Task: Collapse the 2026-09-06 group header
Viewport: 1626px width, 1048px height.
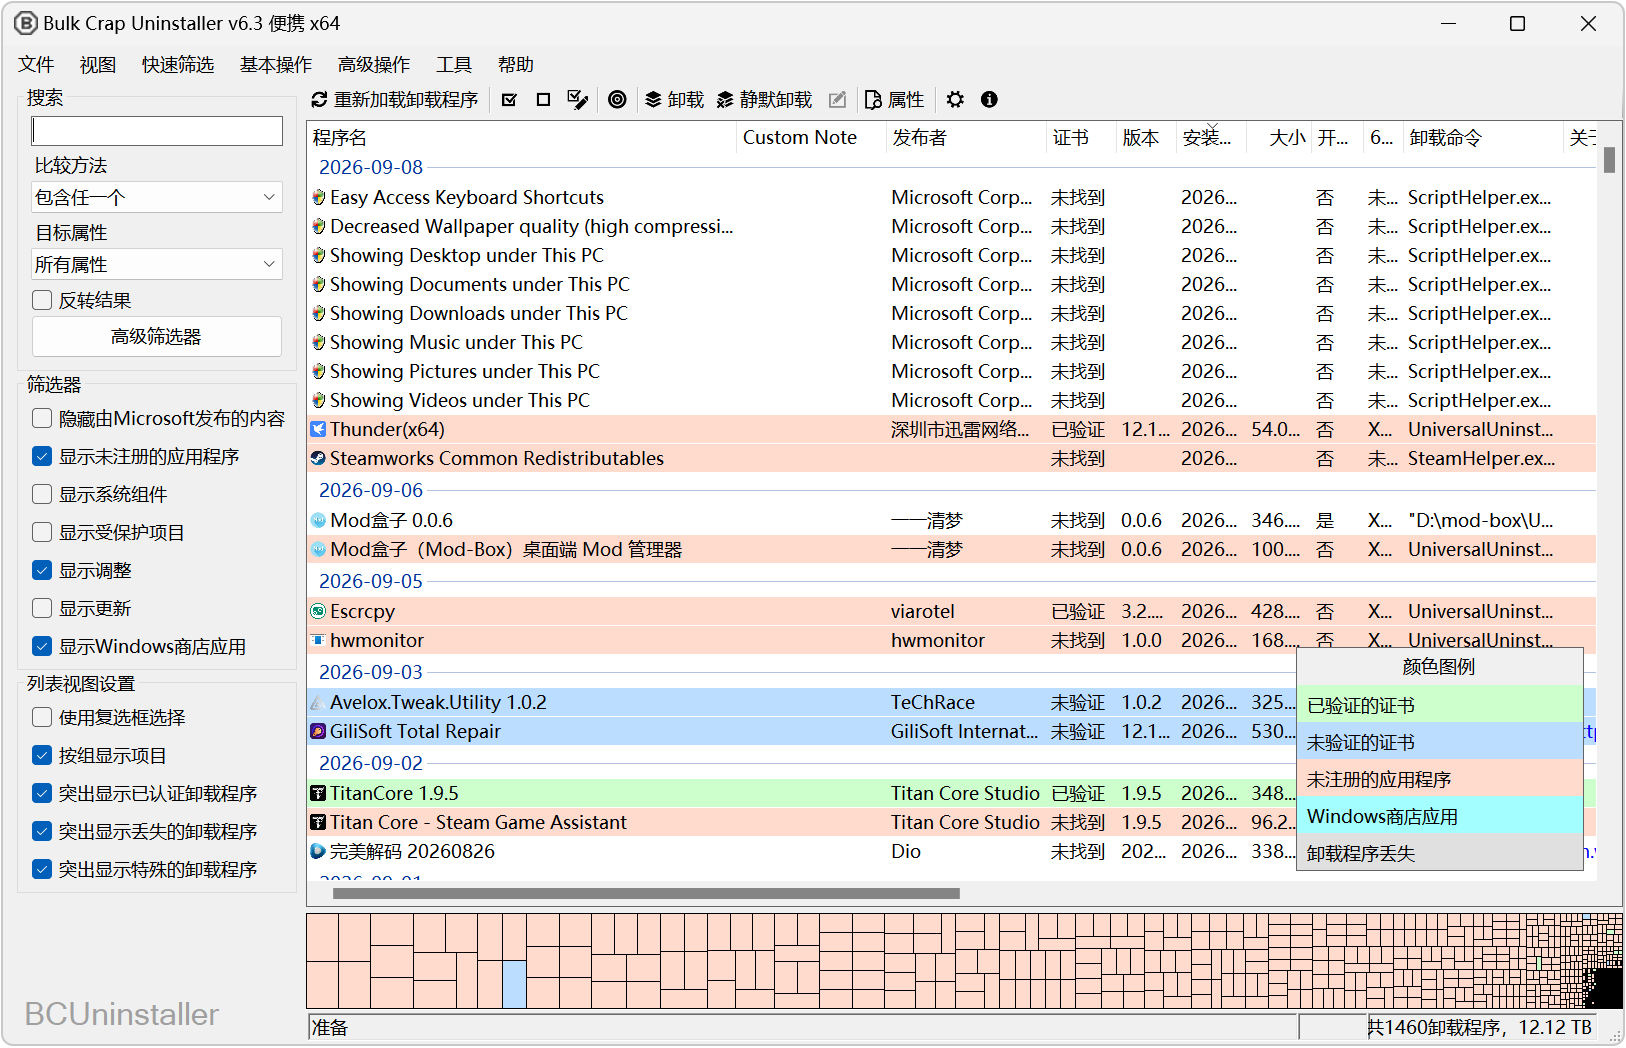Action: click(371, 491)
